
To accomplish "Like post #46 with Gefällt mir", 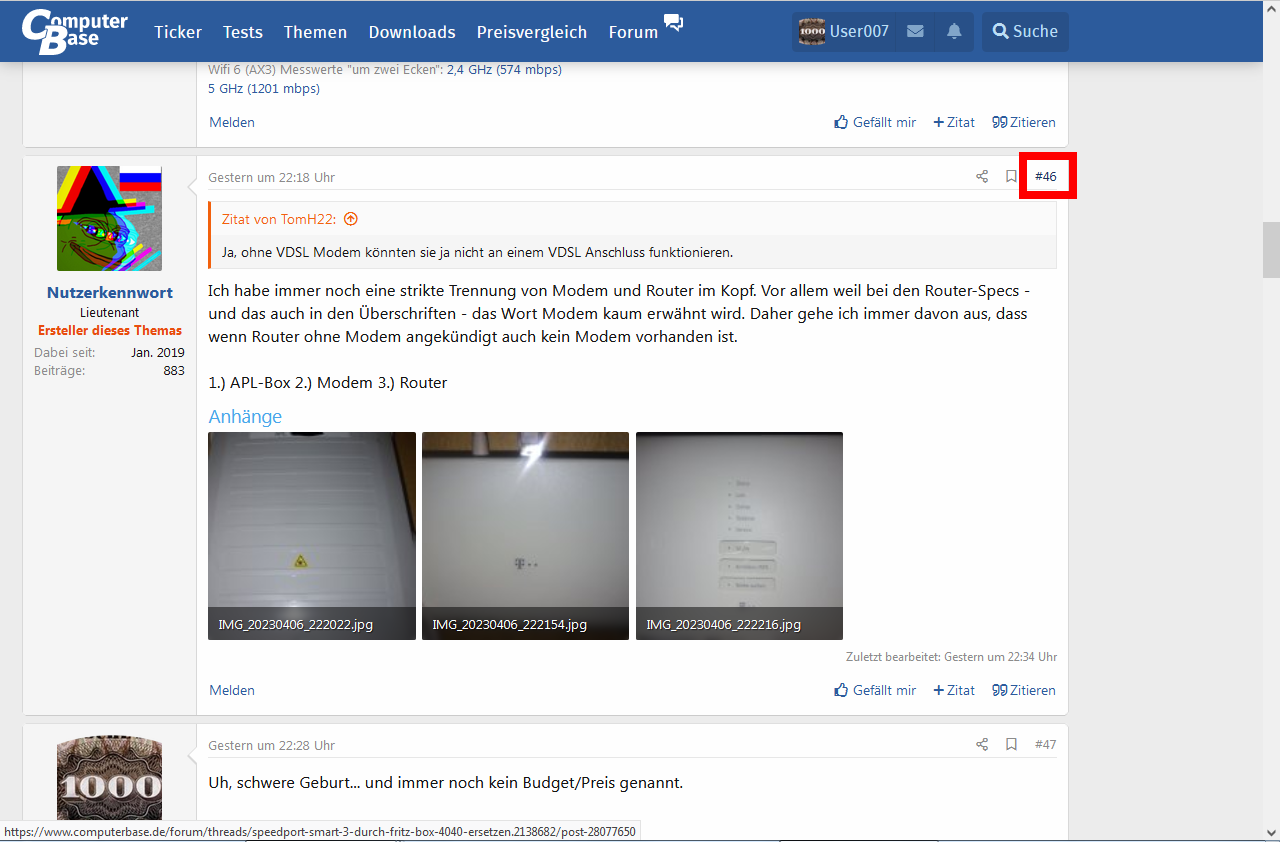I will [x=875, y=690].
